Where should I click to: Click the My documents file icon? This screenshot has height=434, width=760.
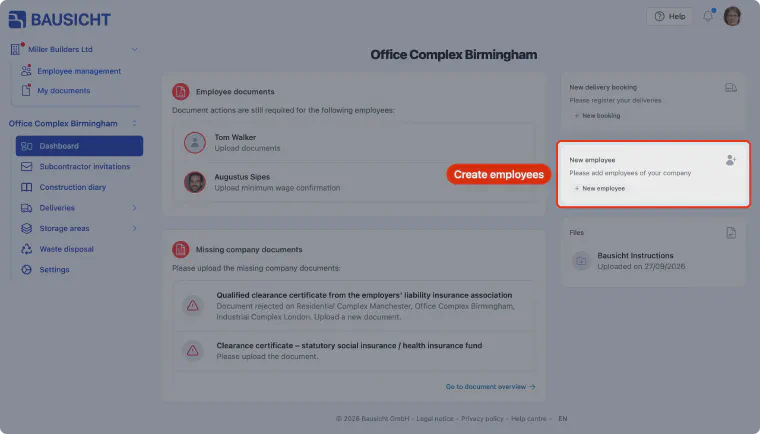(x=26, y=90)
